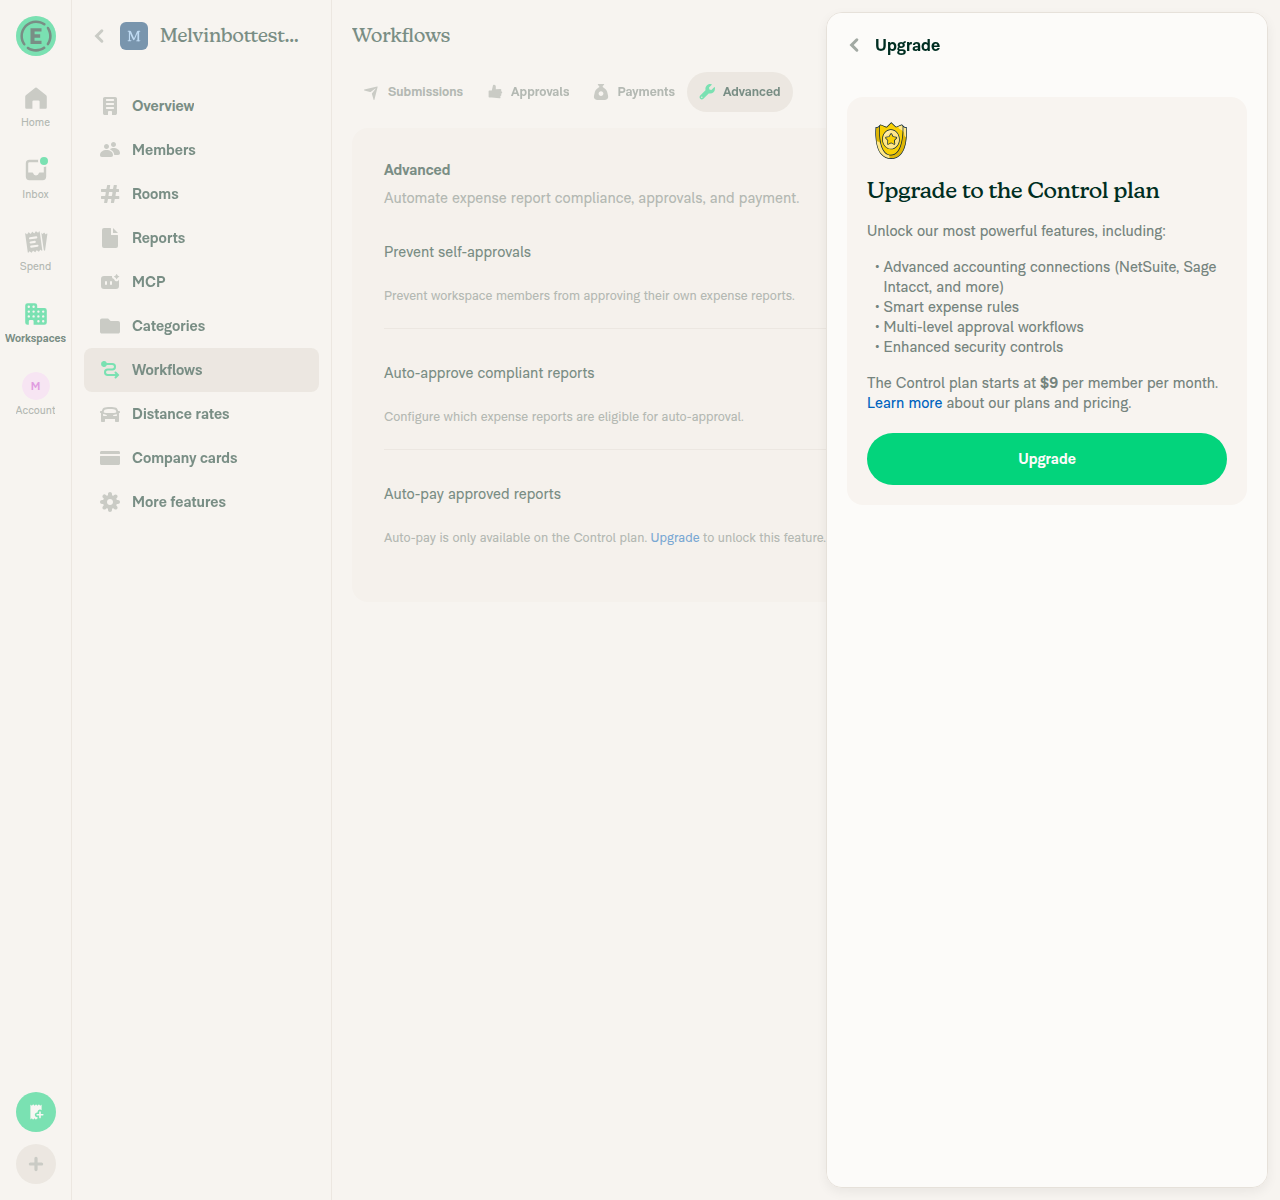The height and width of the screenshot is (1200, 1280).
Task: Go back from workspace Melvinbottest using chevron
Action: pyautogui.click(x=99, y=36)
